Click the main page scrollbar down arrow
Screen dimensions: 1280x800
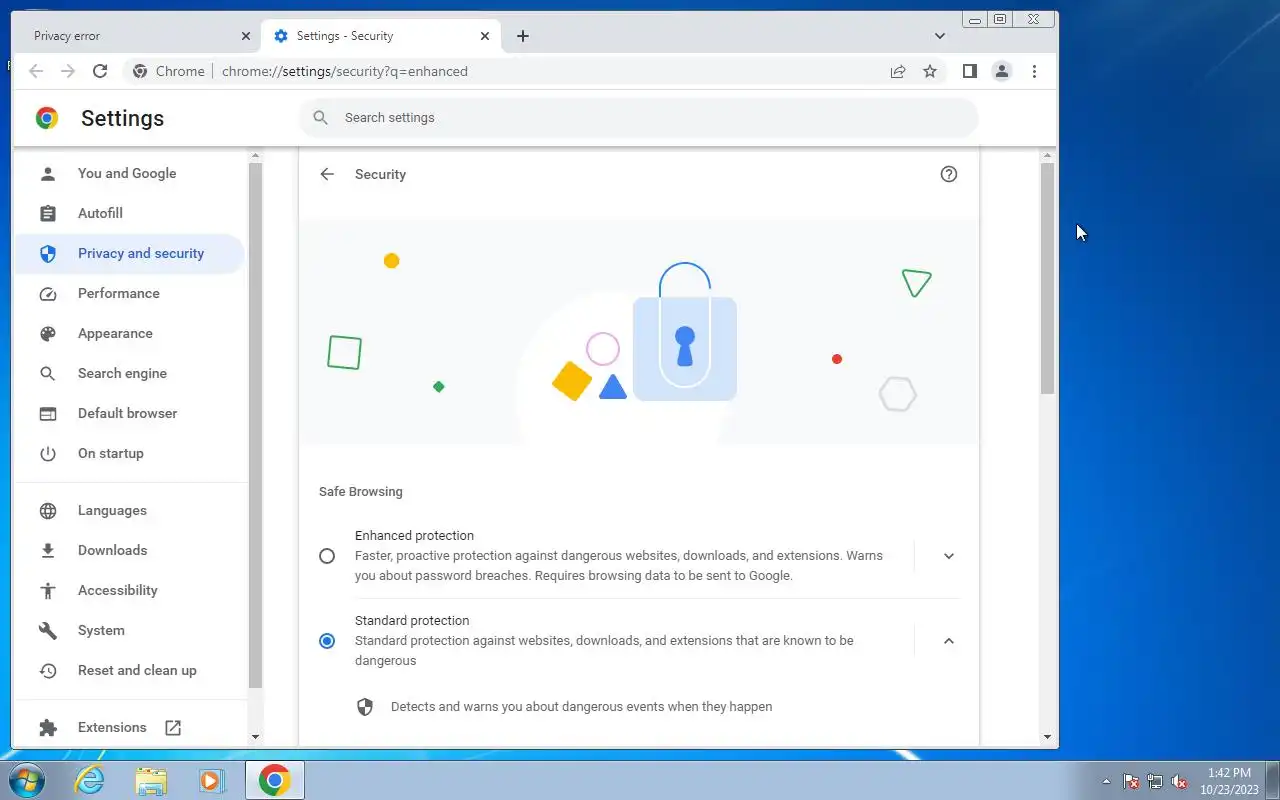point(1047,737)
